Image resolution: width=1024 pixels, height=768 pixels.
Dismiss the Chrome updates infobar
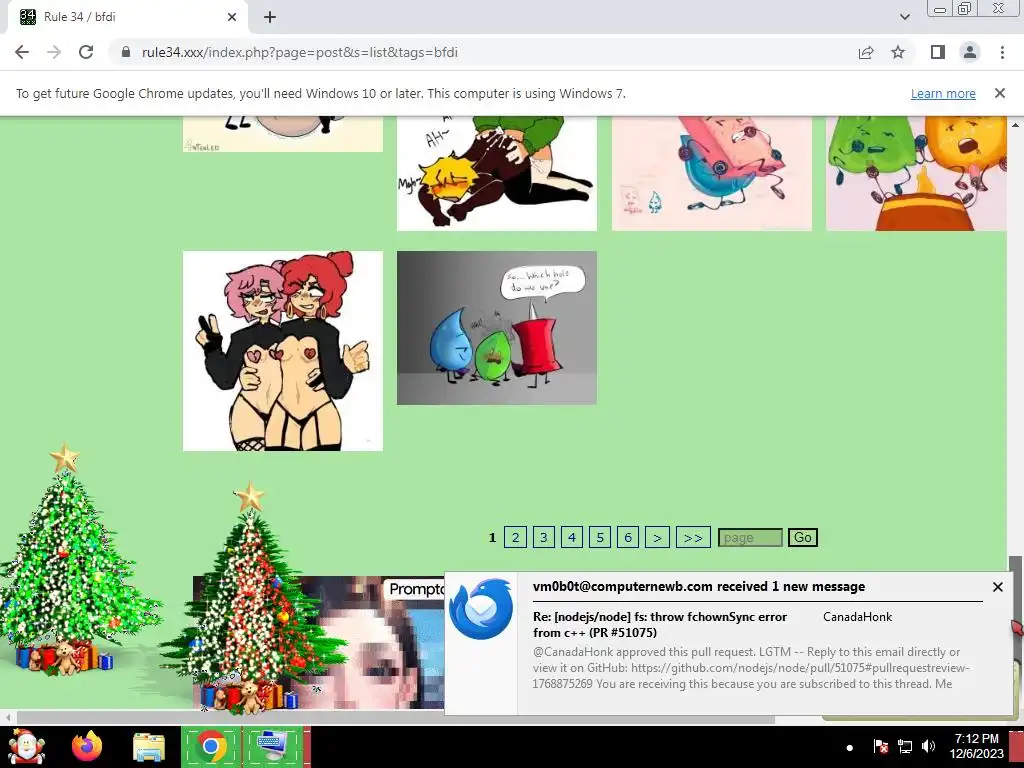[999, 93]
